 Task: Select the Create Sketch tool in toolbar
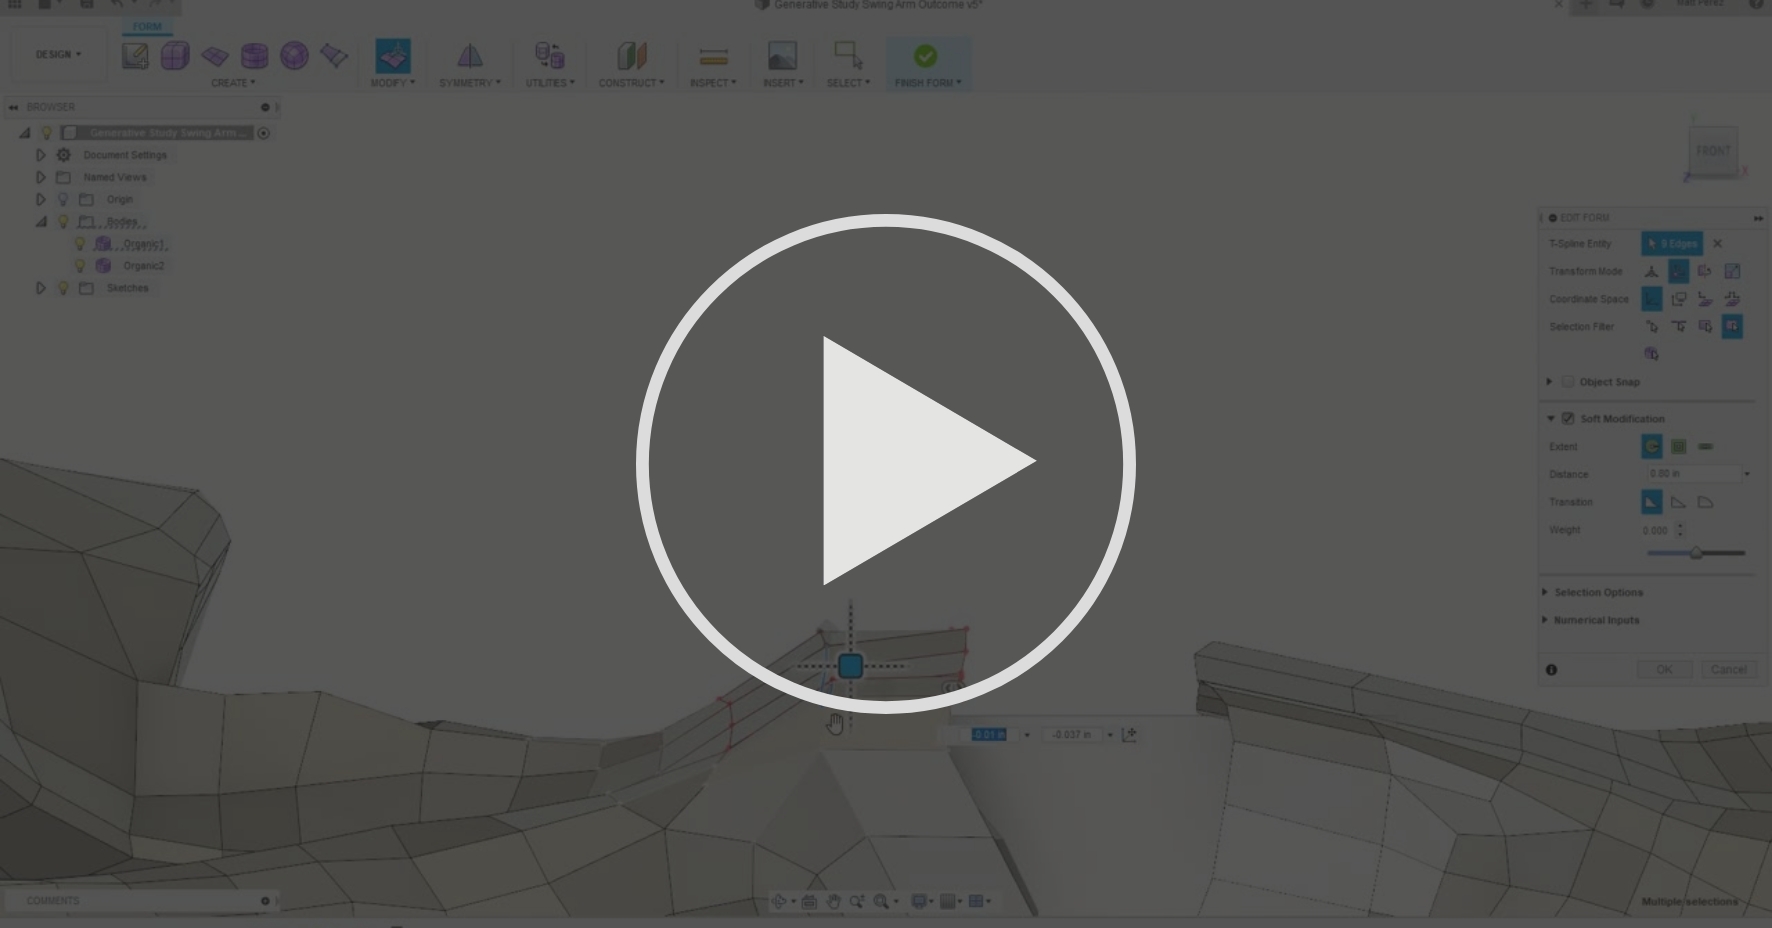click(135, 55)
